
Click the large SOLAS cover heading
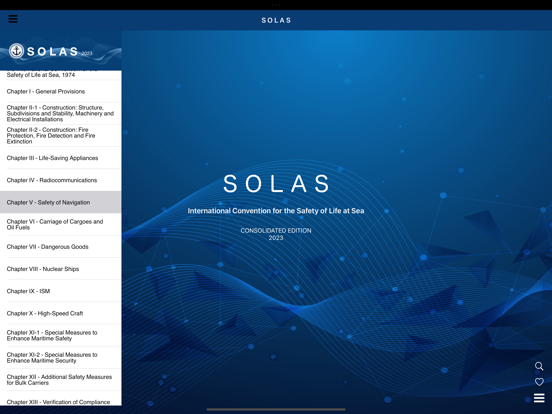click(x=277, y=184)
